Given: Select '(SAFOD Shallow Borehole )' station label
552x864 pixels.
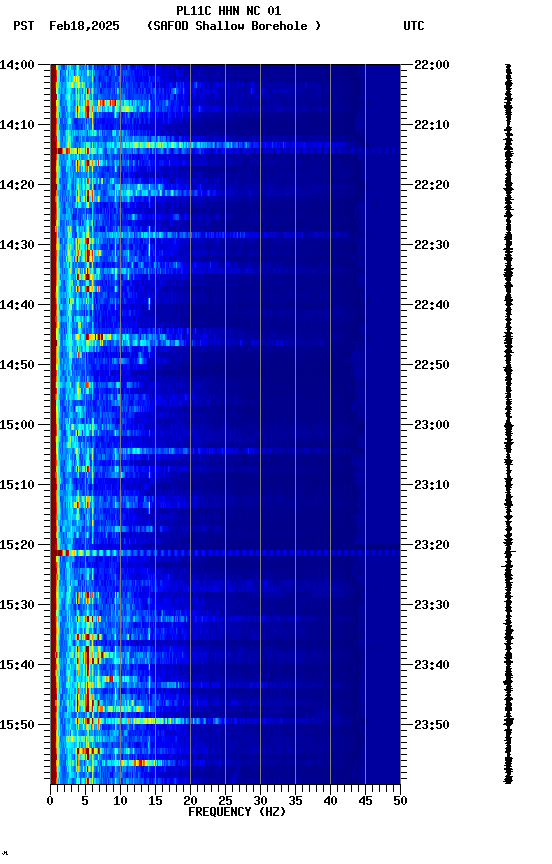Looking at the screenshot, I should pyautogui.click(x=234, y=26).
